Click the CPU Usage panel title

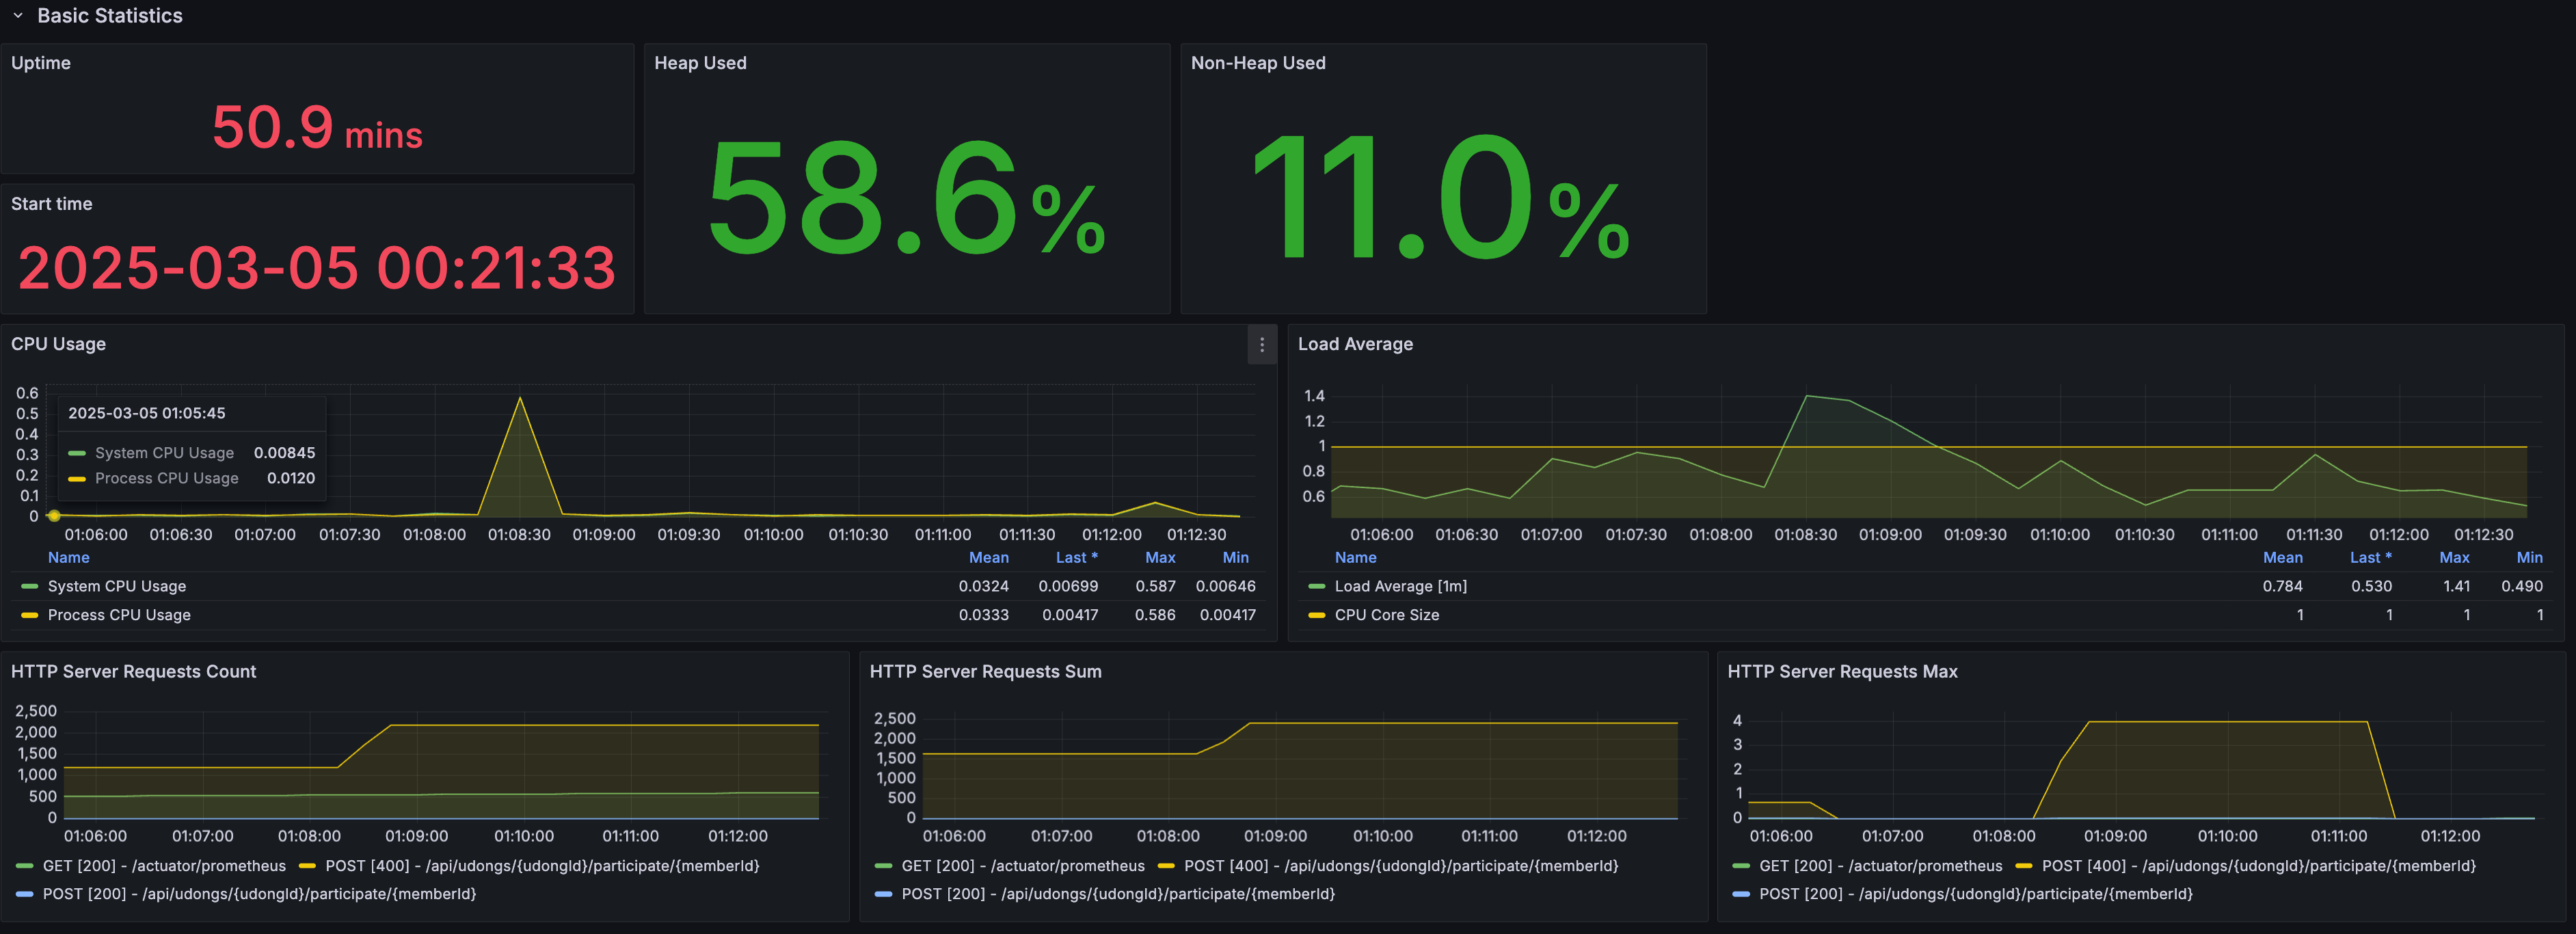[58, 344]
